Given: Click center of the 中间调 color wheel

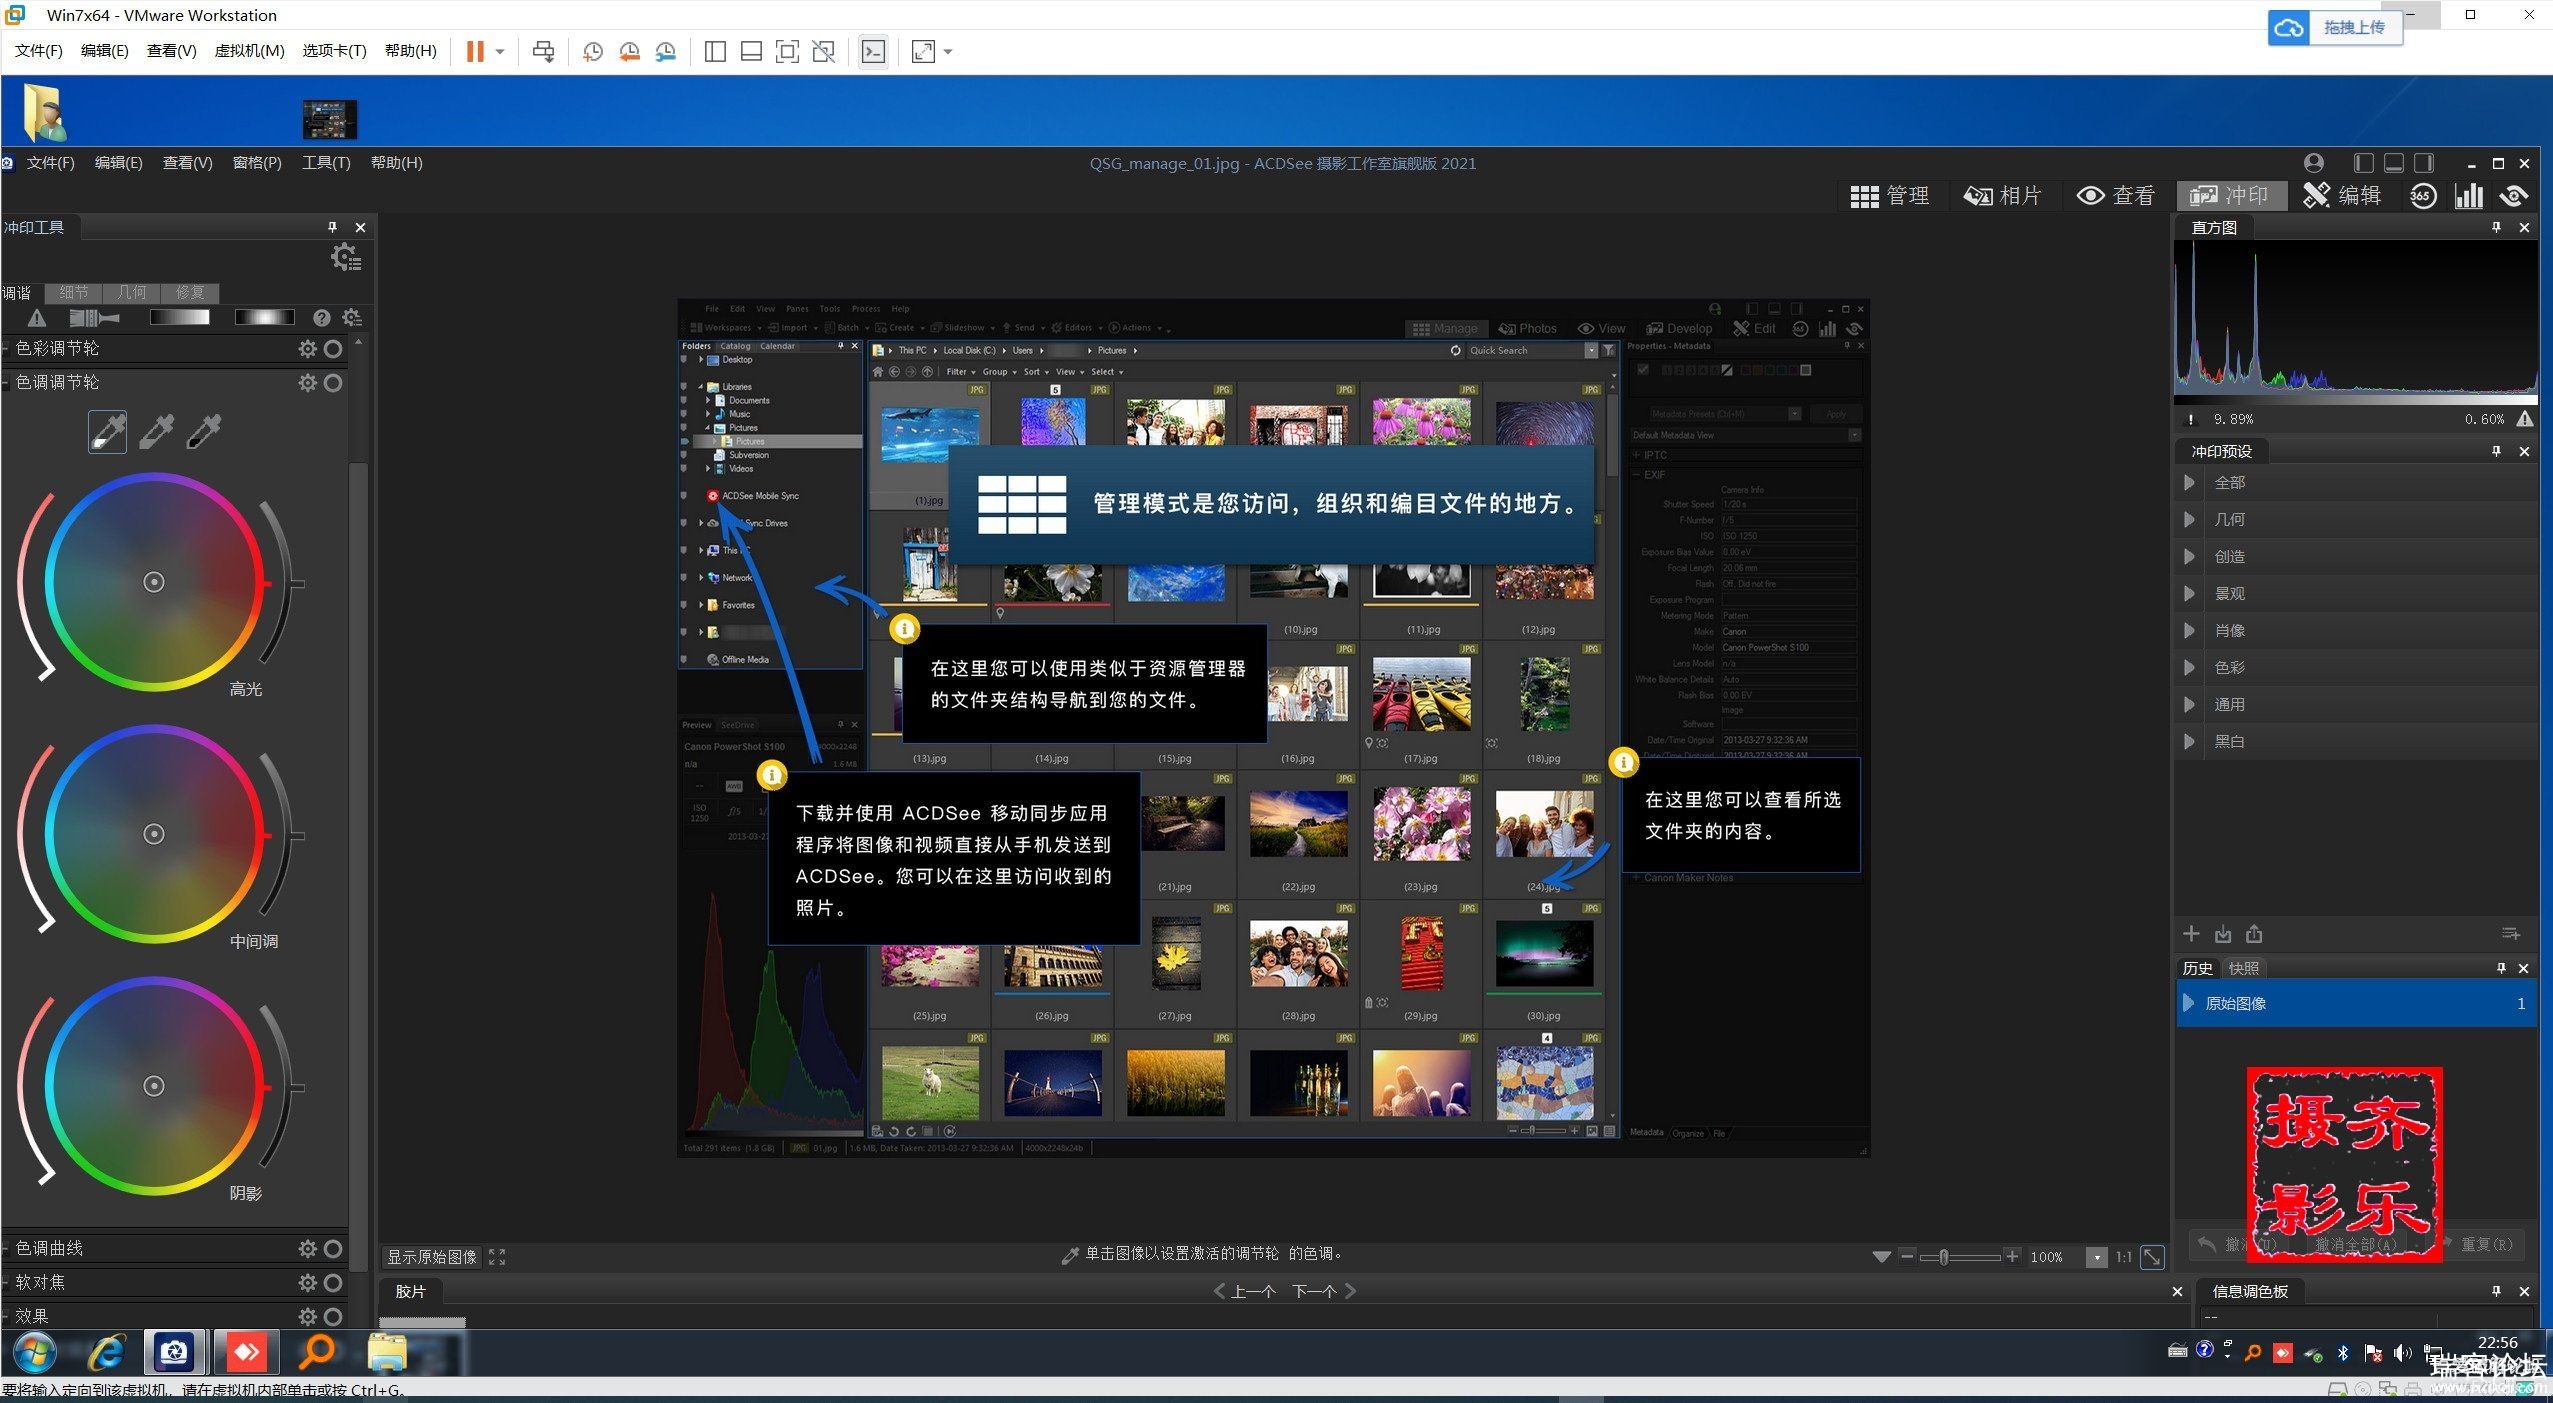Looking at the screenshot, I should 153,834.
